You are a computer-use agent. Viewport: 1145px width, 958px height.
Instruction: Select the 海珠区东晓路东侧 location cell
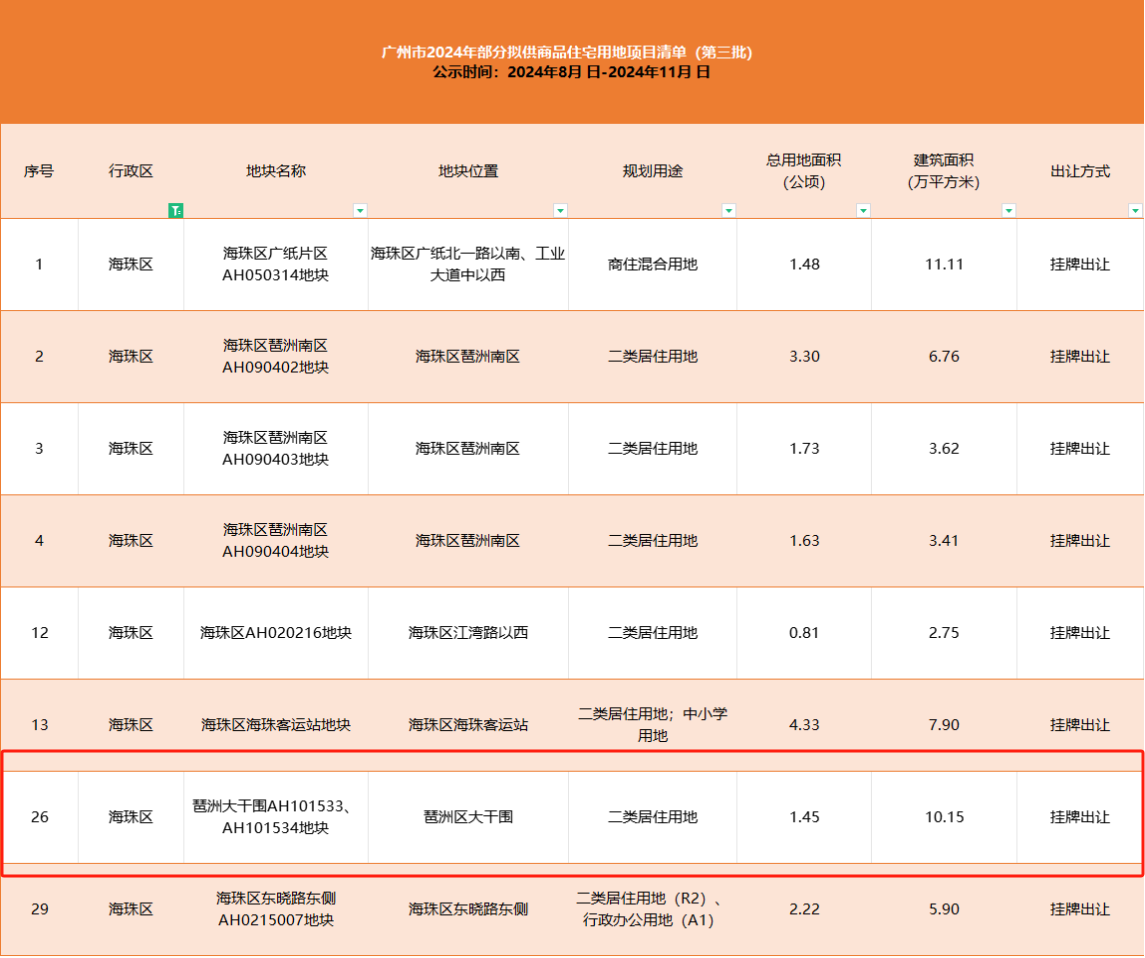(468, 909)
